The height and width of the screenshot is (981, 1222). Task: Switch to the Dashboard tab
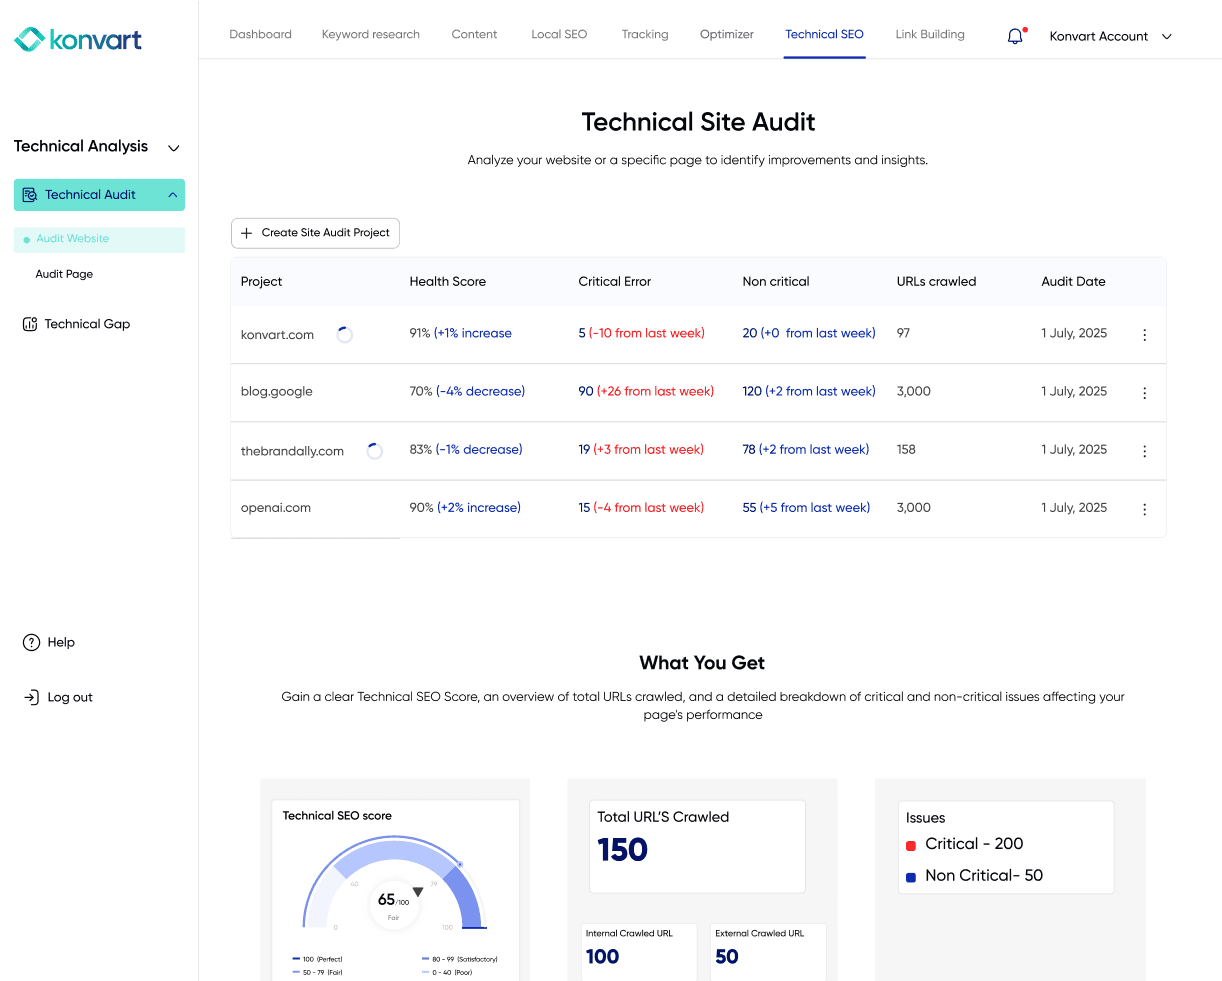click(x=260, y=33)
